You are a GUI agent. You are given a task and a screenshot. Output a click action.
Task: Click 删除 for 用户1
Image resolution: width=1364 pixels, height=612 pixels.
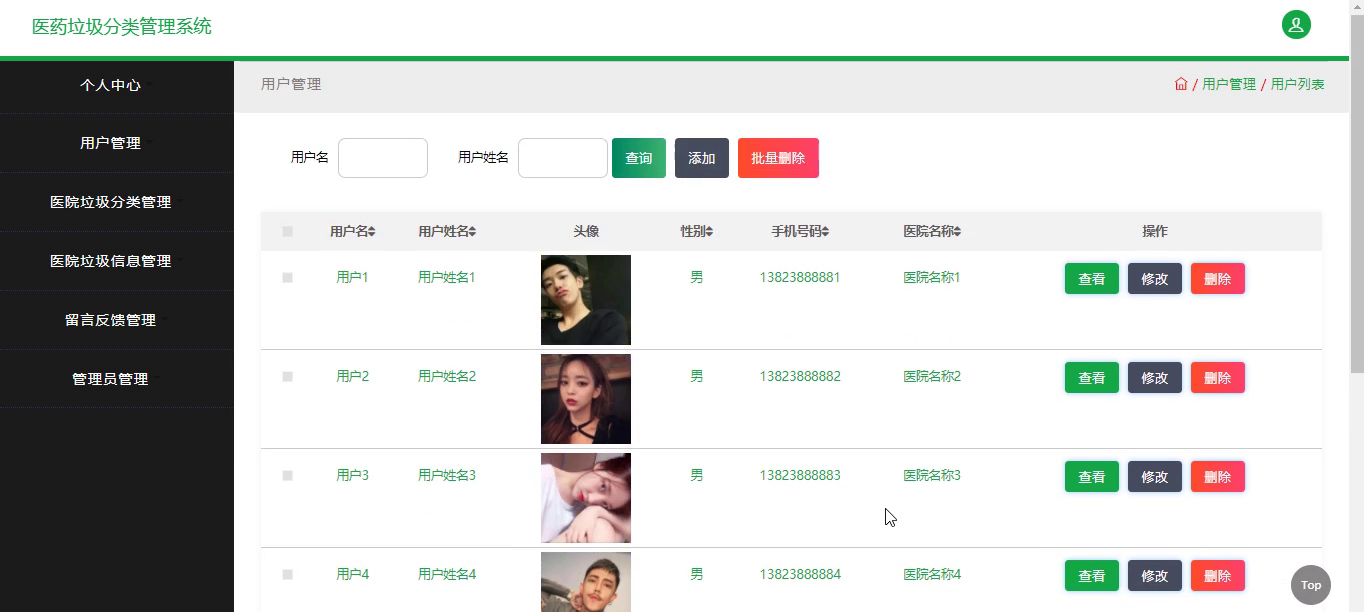[1218, 279]
